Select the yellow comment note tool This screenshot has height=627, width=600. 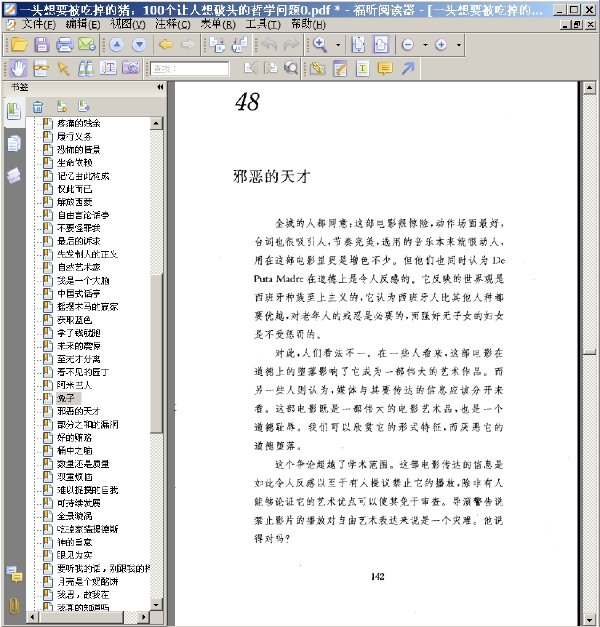[385, 69]
